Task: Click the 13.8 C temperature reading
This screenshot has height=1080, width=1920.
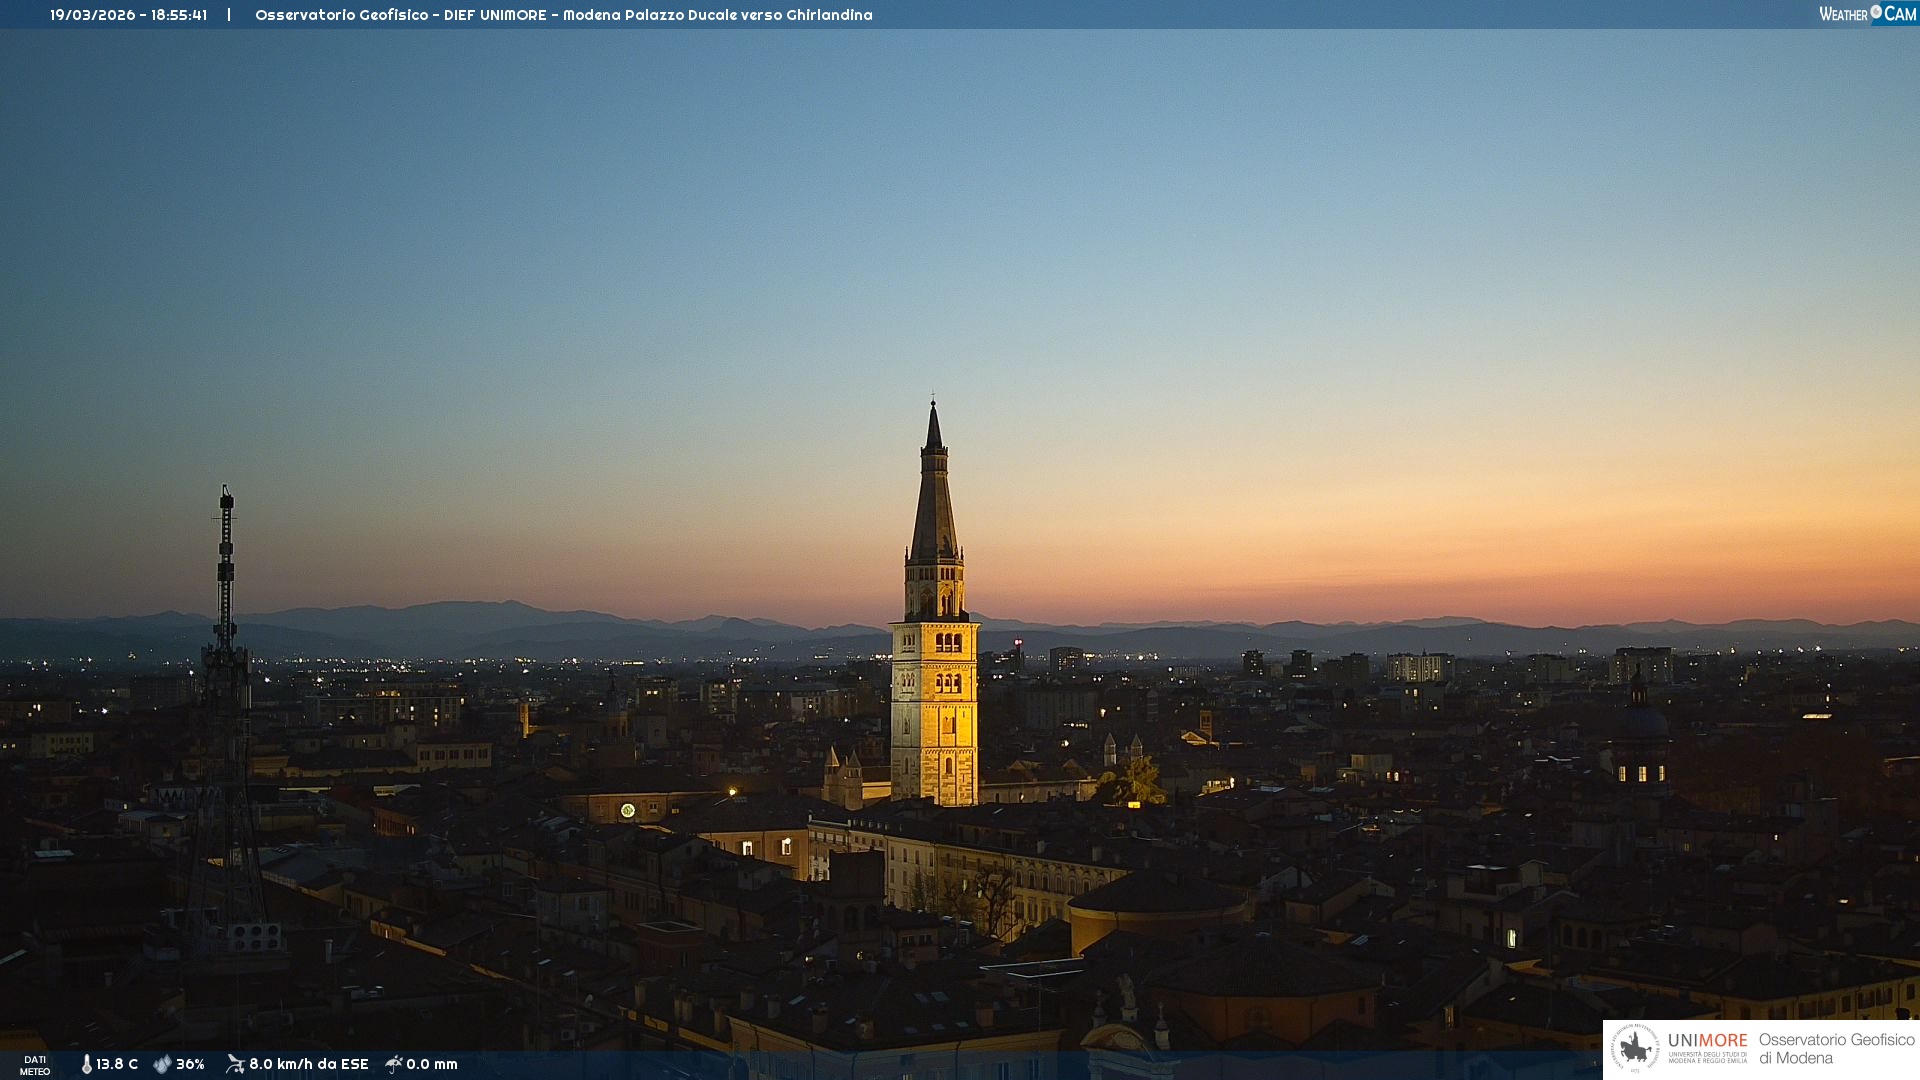Action: pyautogui.click(x=117, y=1065)
